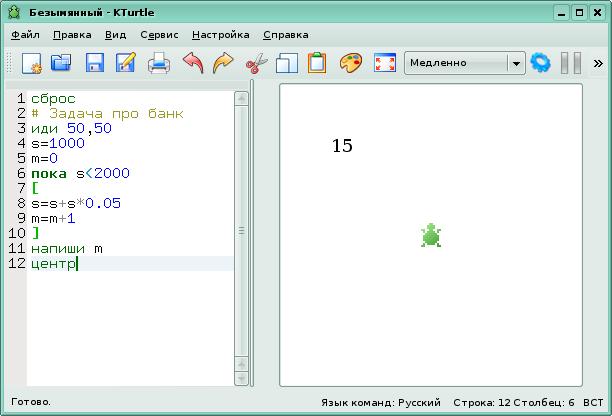Save the script with the floppy icon
The height and width of the screenshot is (416, 612).
tap(94, 63)
